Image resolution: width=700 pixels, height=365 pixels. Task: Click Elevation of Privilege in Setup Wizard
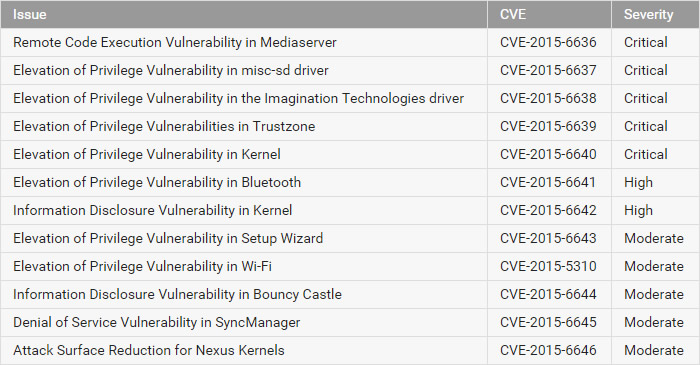pos(168,238)
